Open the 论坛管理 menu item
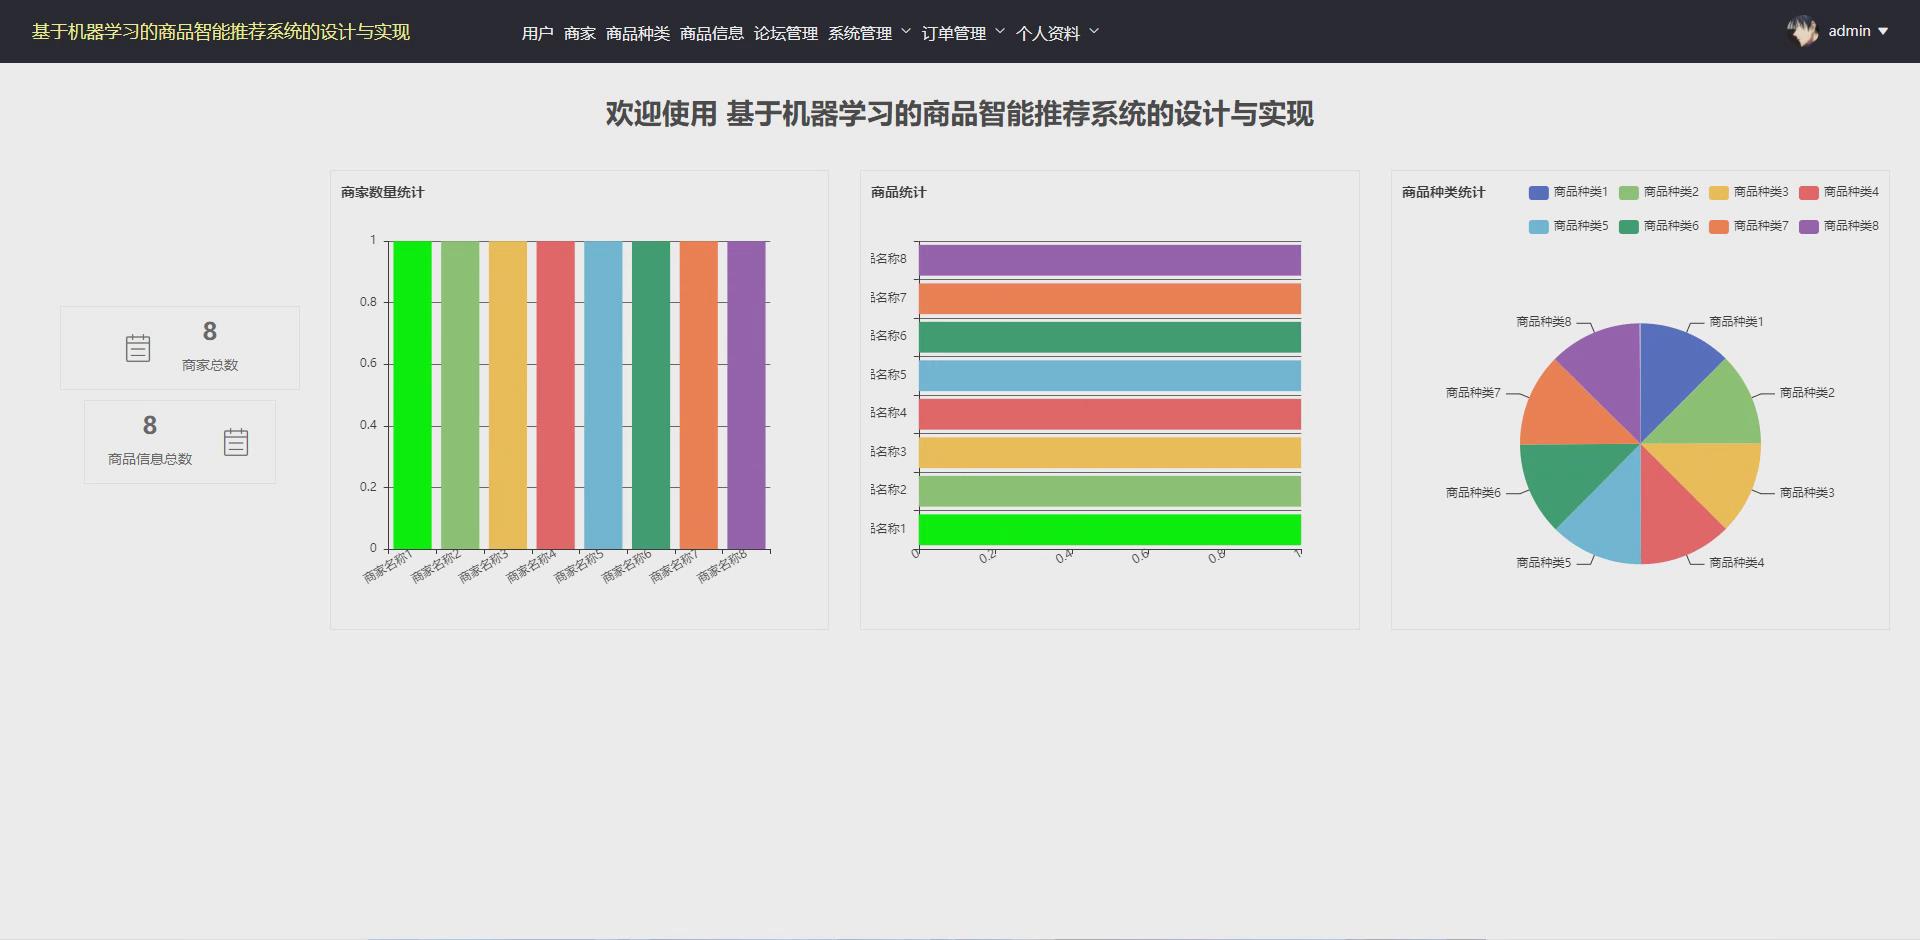The height and width of the screenshot is (940, 1920). click(x=786, y=33)
